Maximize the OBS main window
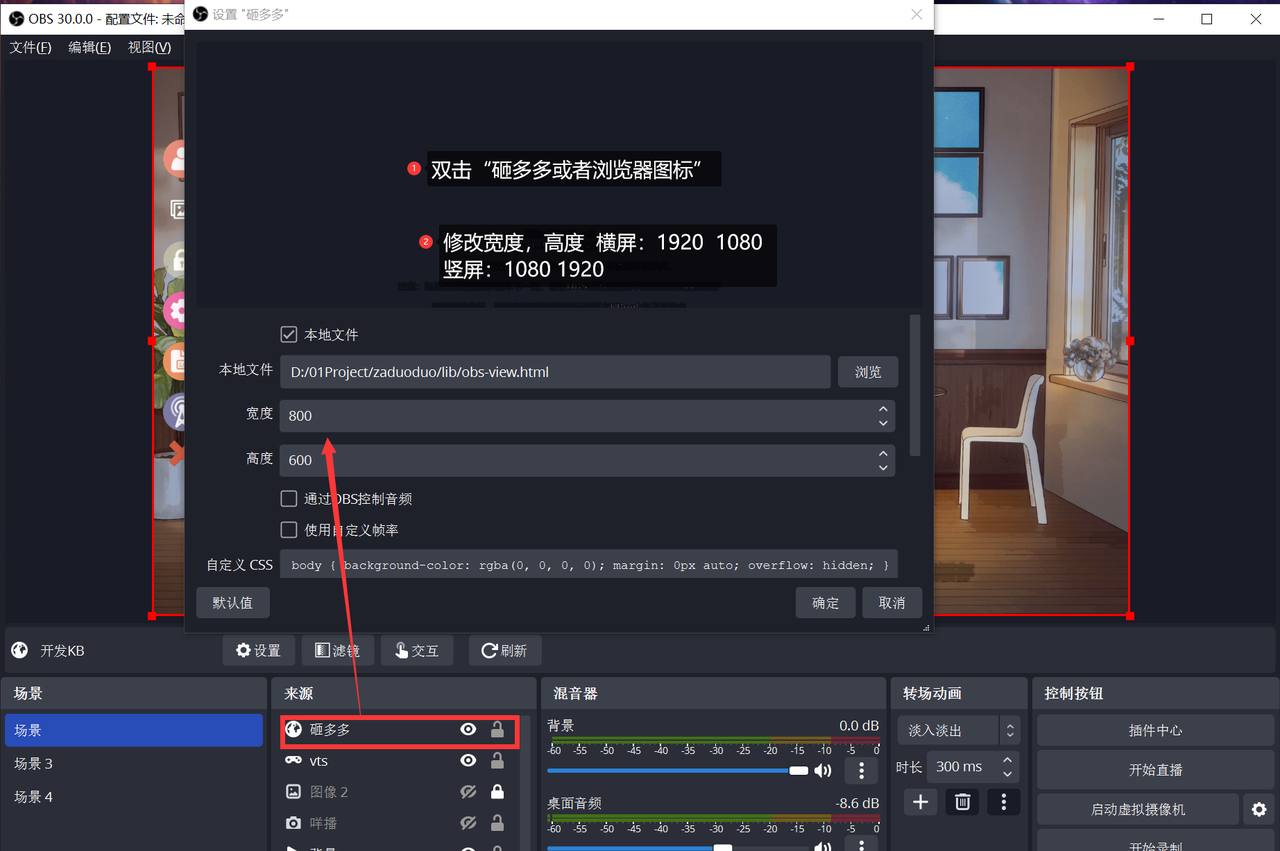 [1207, 19]
